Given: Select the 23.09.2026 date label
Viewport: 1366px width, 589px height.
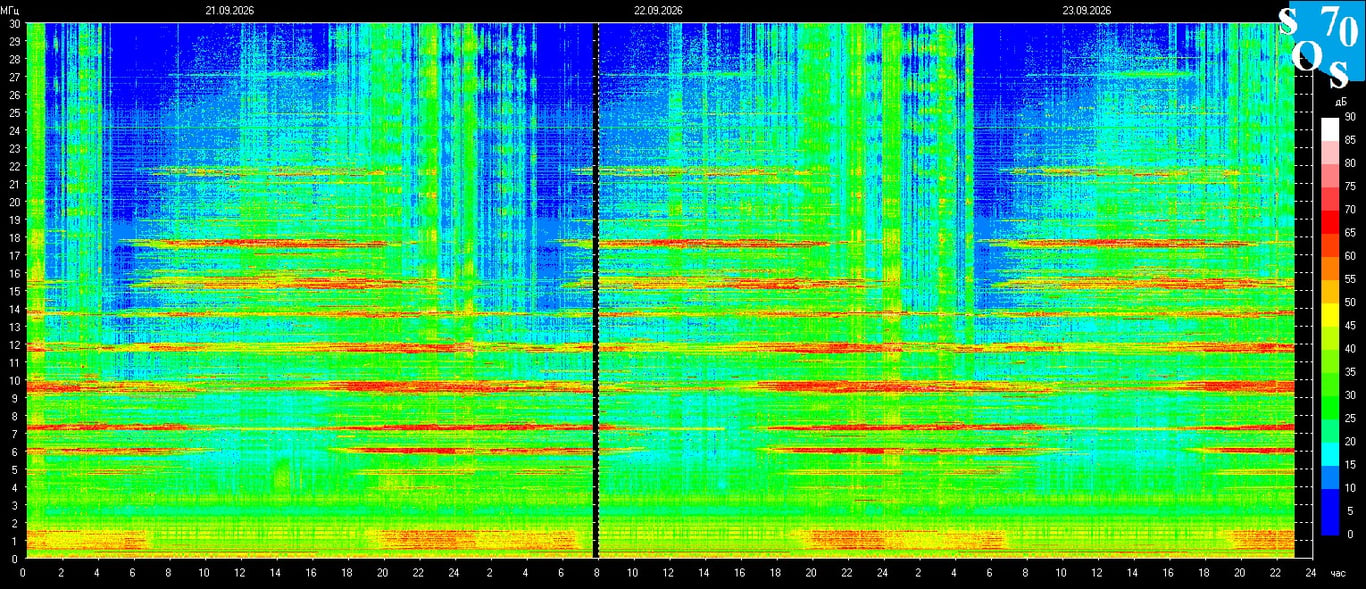Looking at the screenshot, I should click(1087, 10).
